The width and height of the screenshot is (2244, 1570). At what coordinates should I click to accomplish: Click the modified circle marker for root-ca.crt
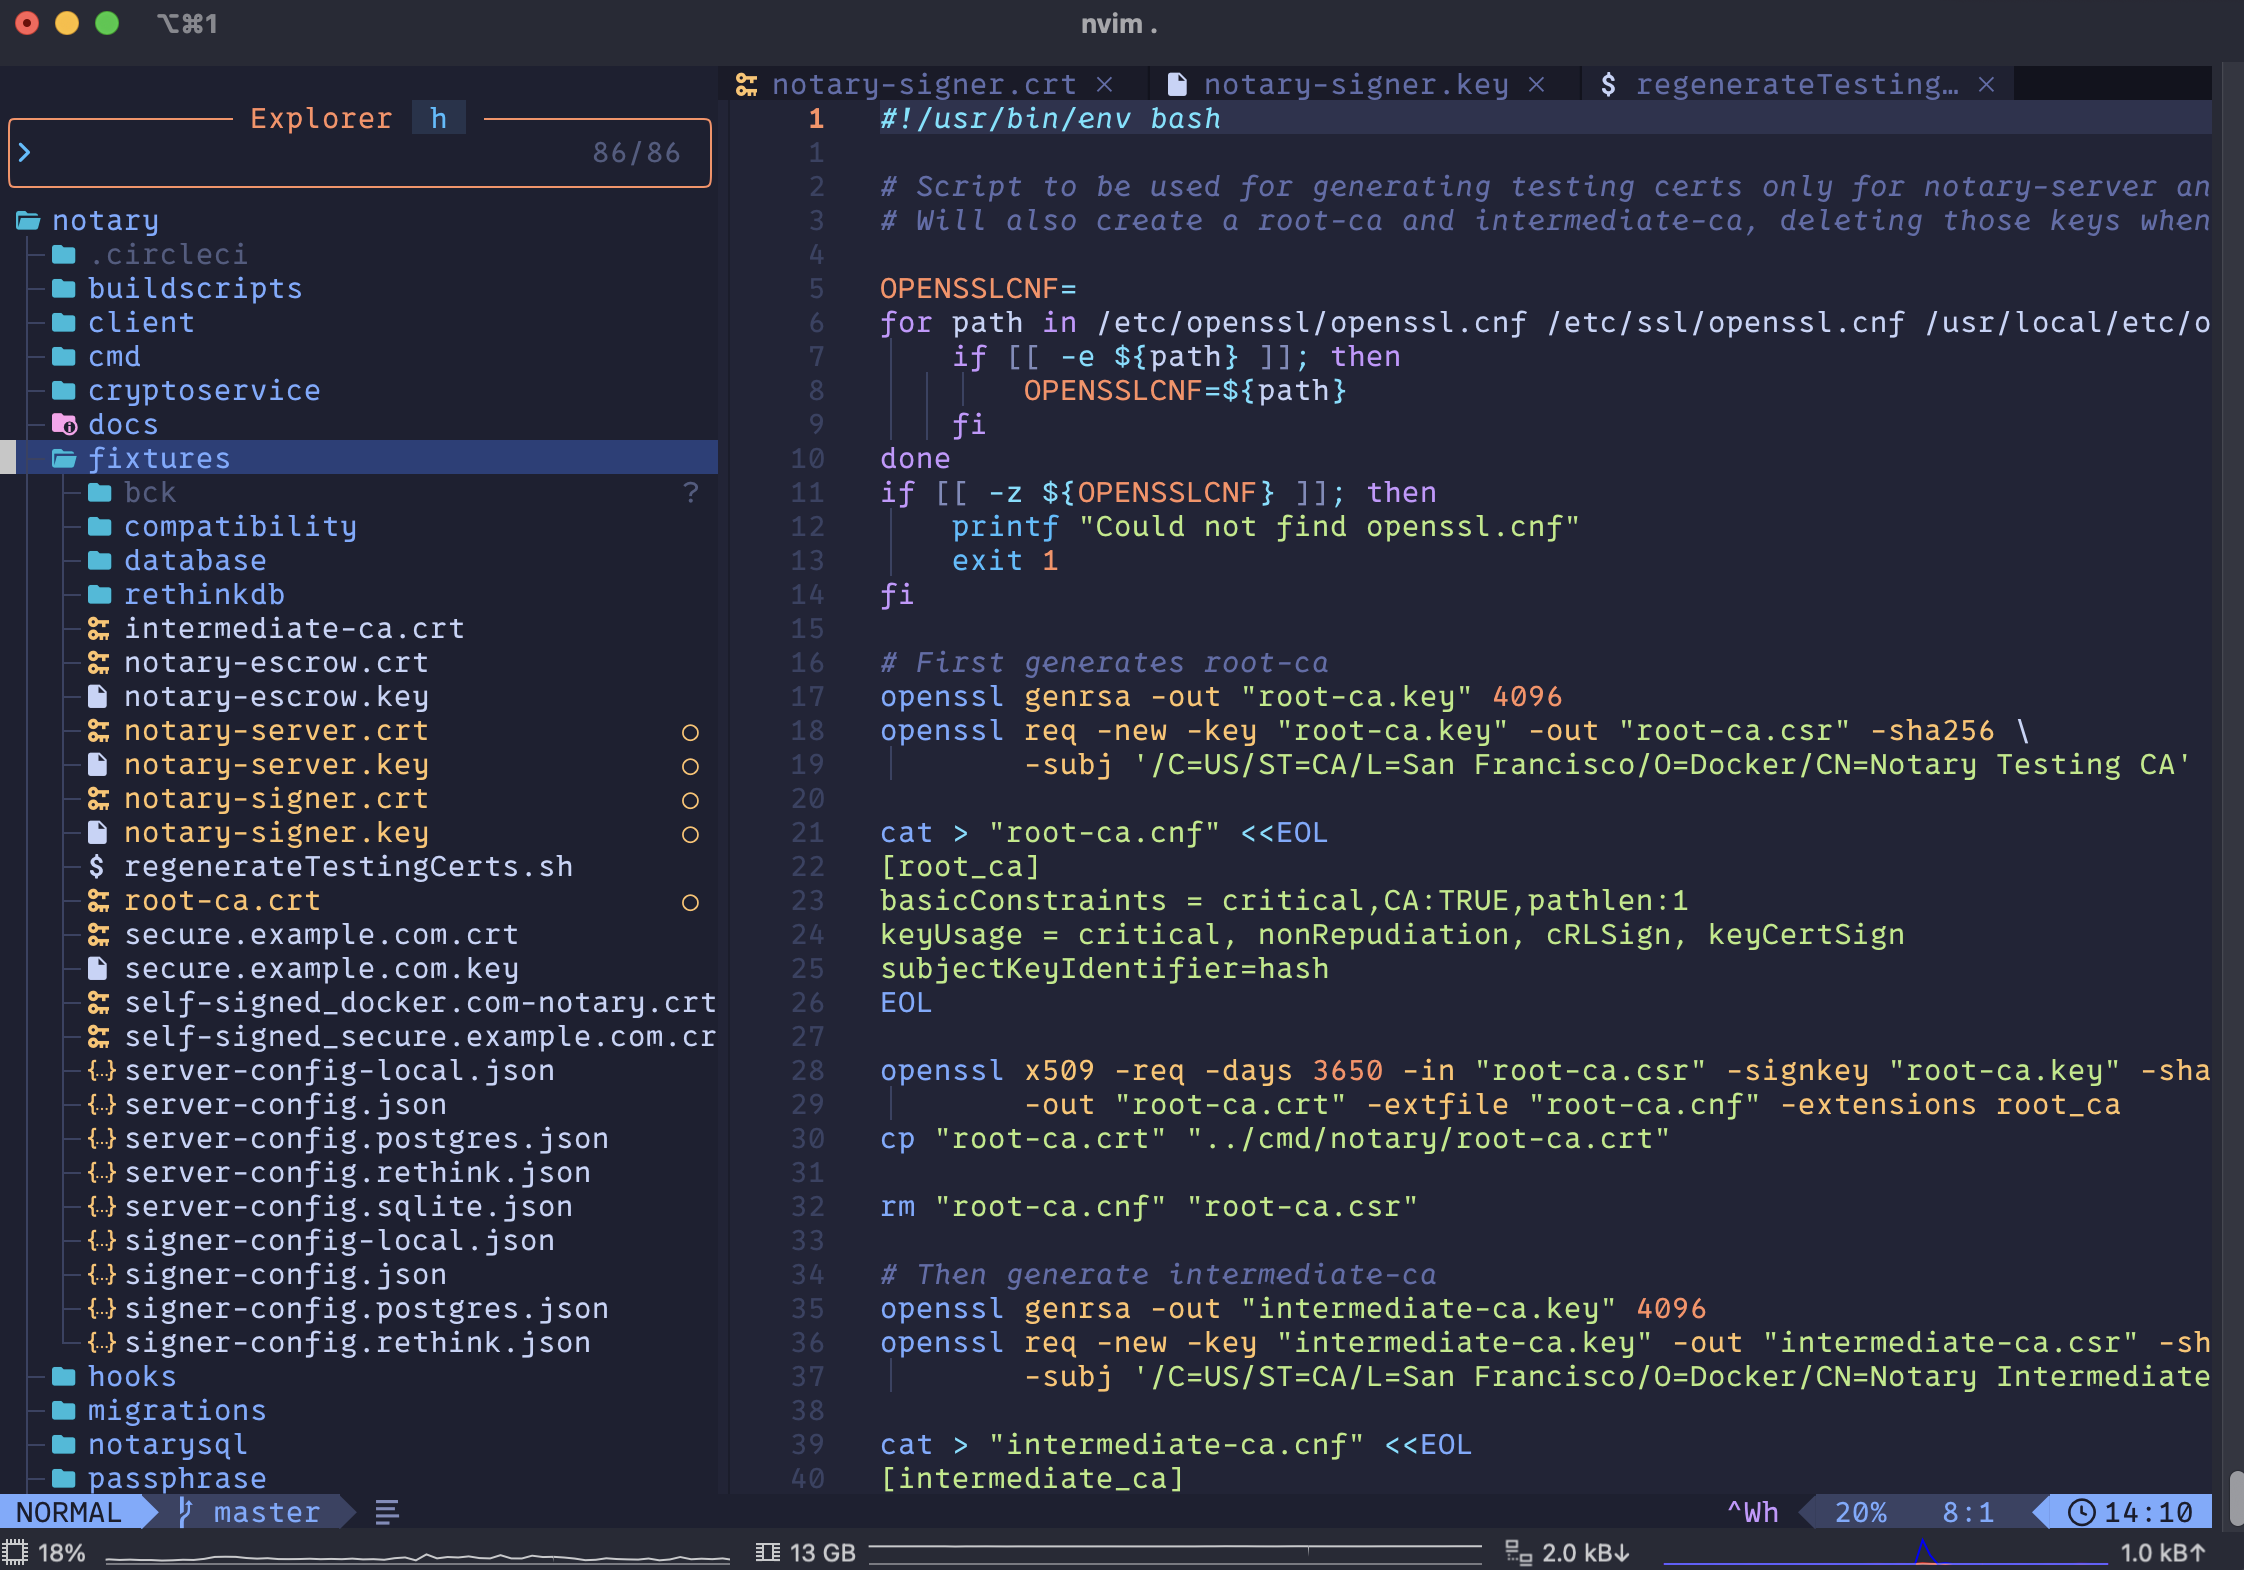[x=690, y=903]
